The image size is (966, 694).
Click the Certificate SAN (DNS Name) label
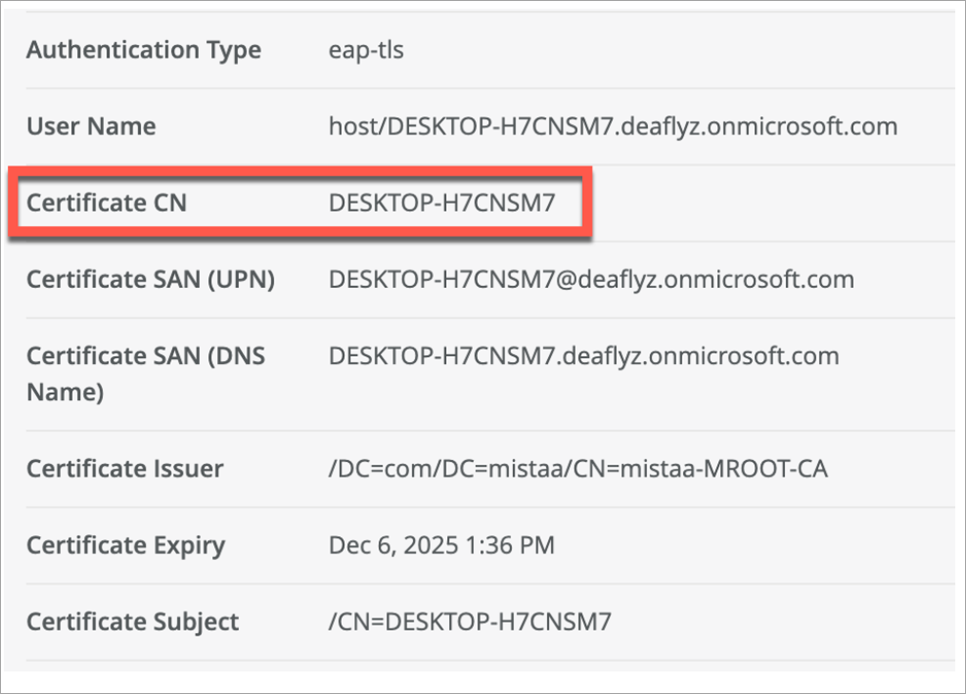[x=145, y=374]
